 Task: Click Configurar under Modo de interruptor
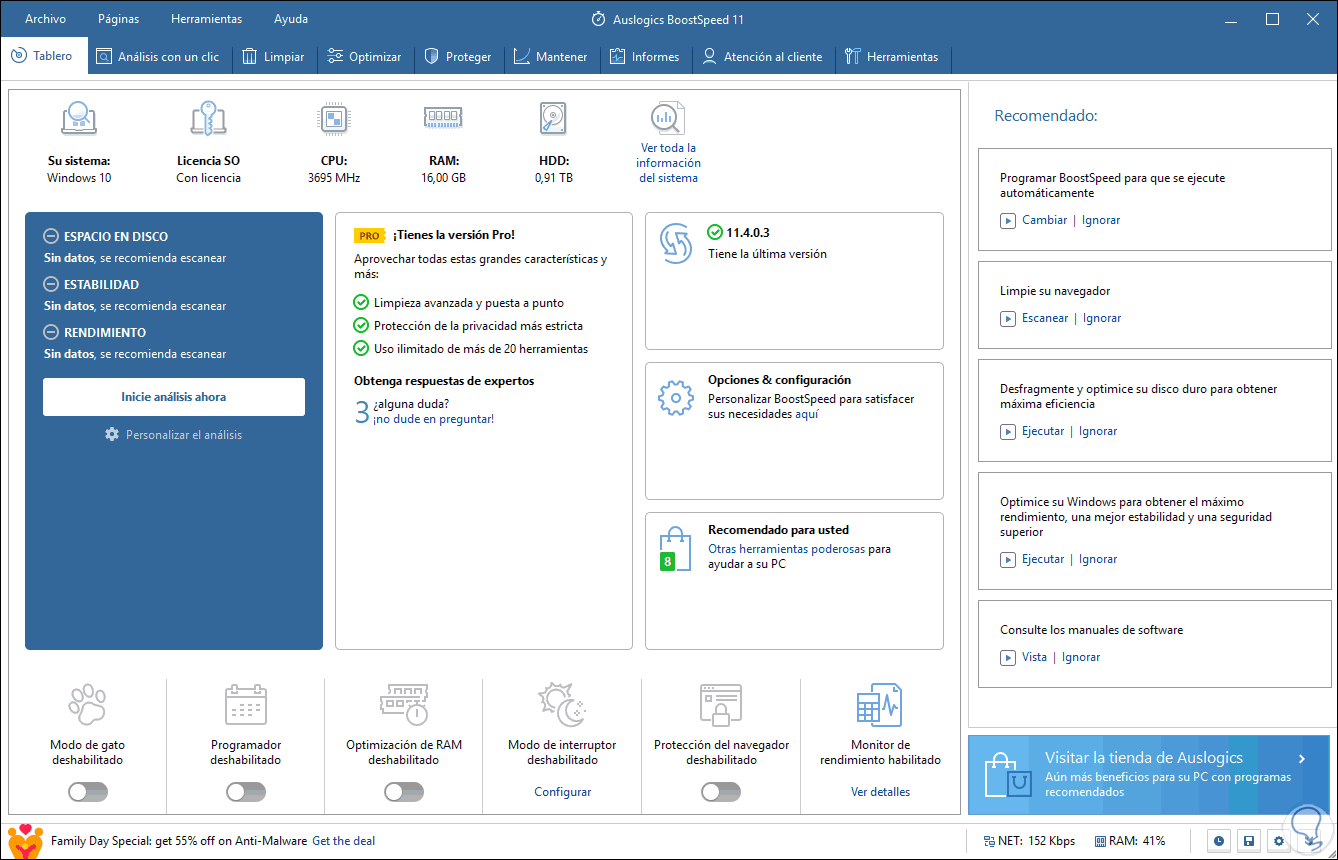tap(562, 792)
